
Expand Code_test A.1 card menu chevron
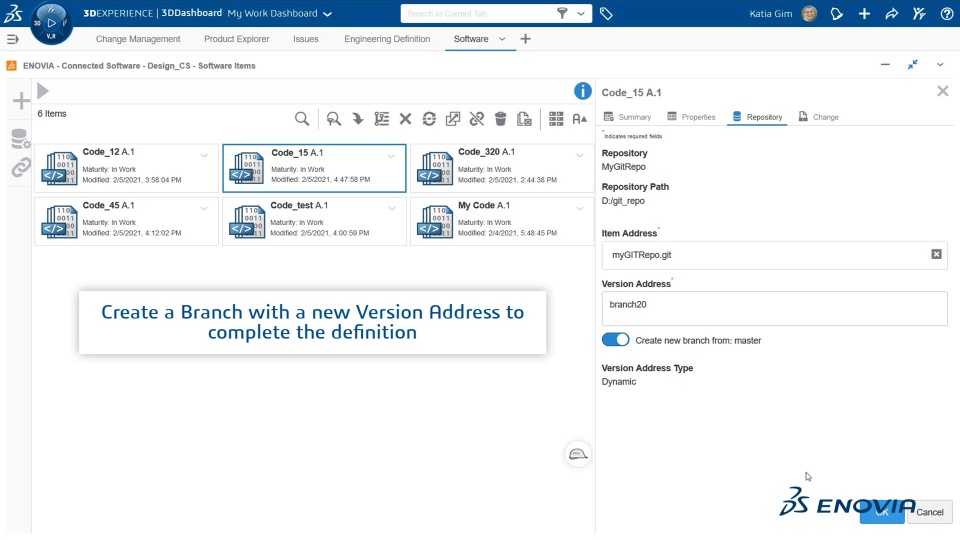(391, 209)
